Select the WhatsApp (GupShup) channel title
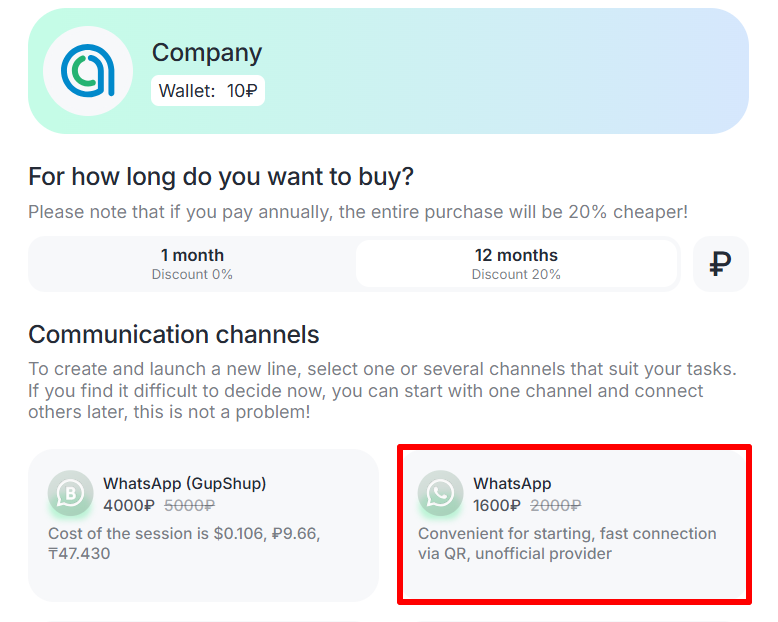 184,484
